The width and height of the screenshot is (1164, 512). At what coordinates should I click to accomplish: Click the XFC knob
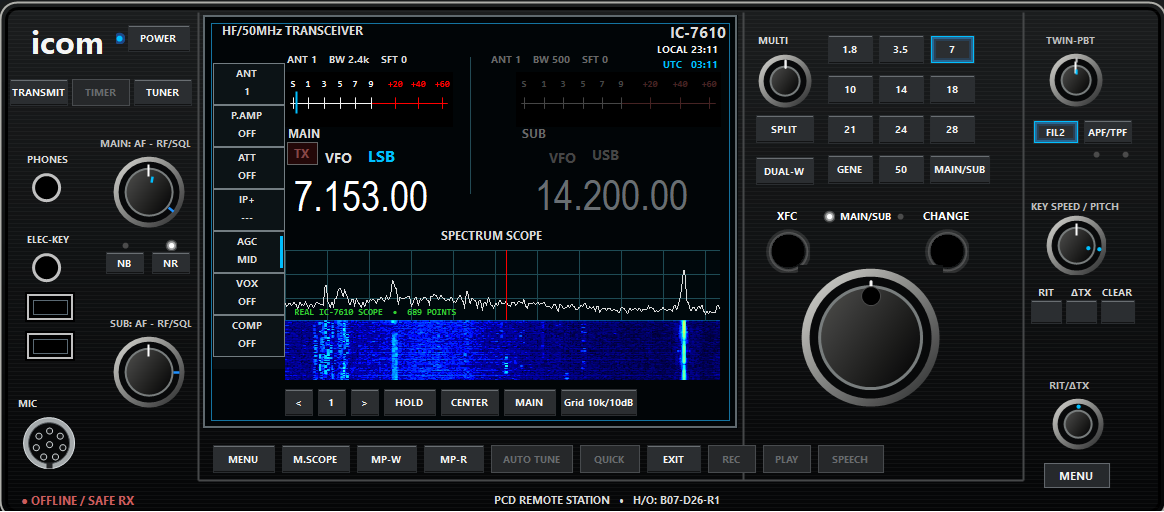788,250
